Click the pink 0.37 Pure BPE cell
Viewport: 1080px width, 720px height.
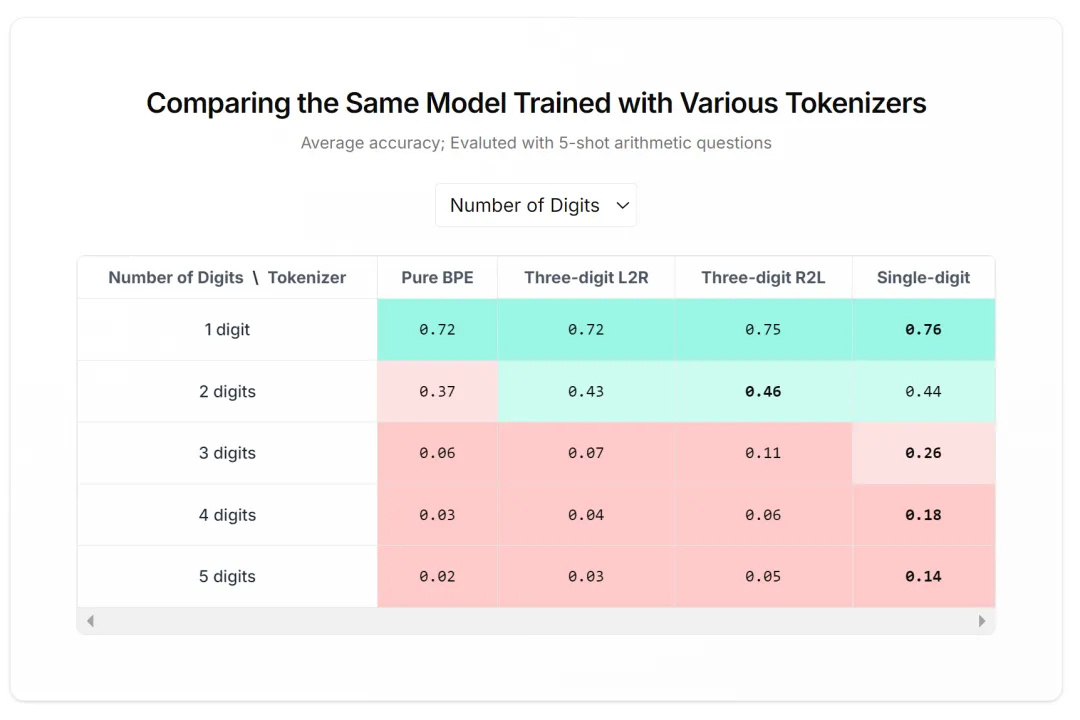pos(437,391)
